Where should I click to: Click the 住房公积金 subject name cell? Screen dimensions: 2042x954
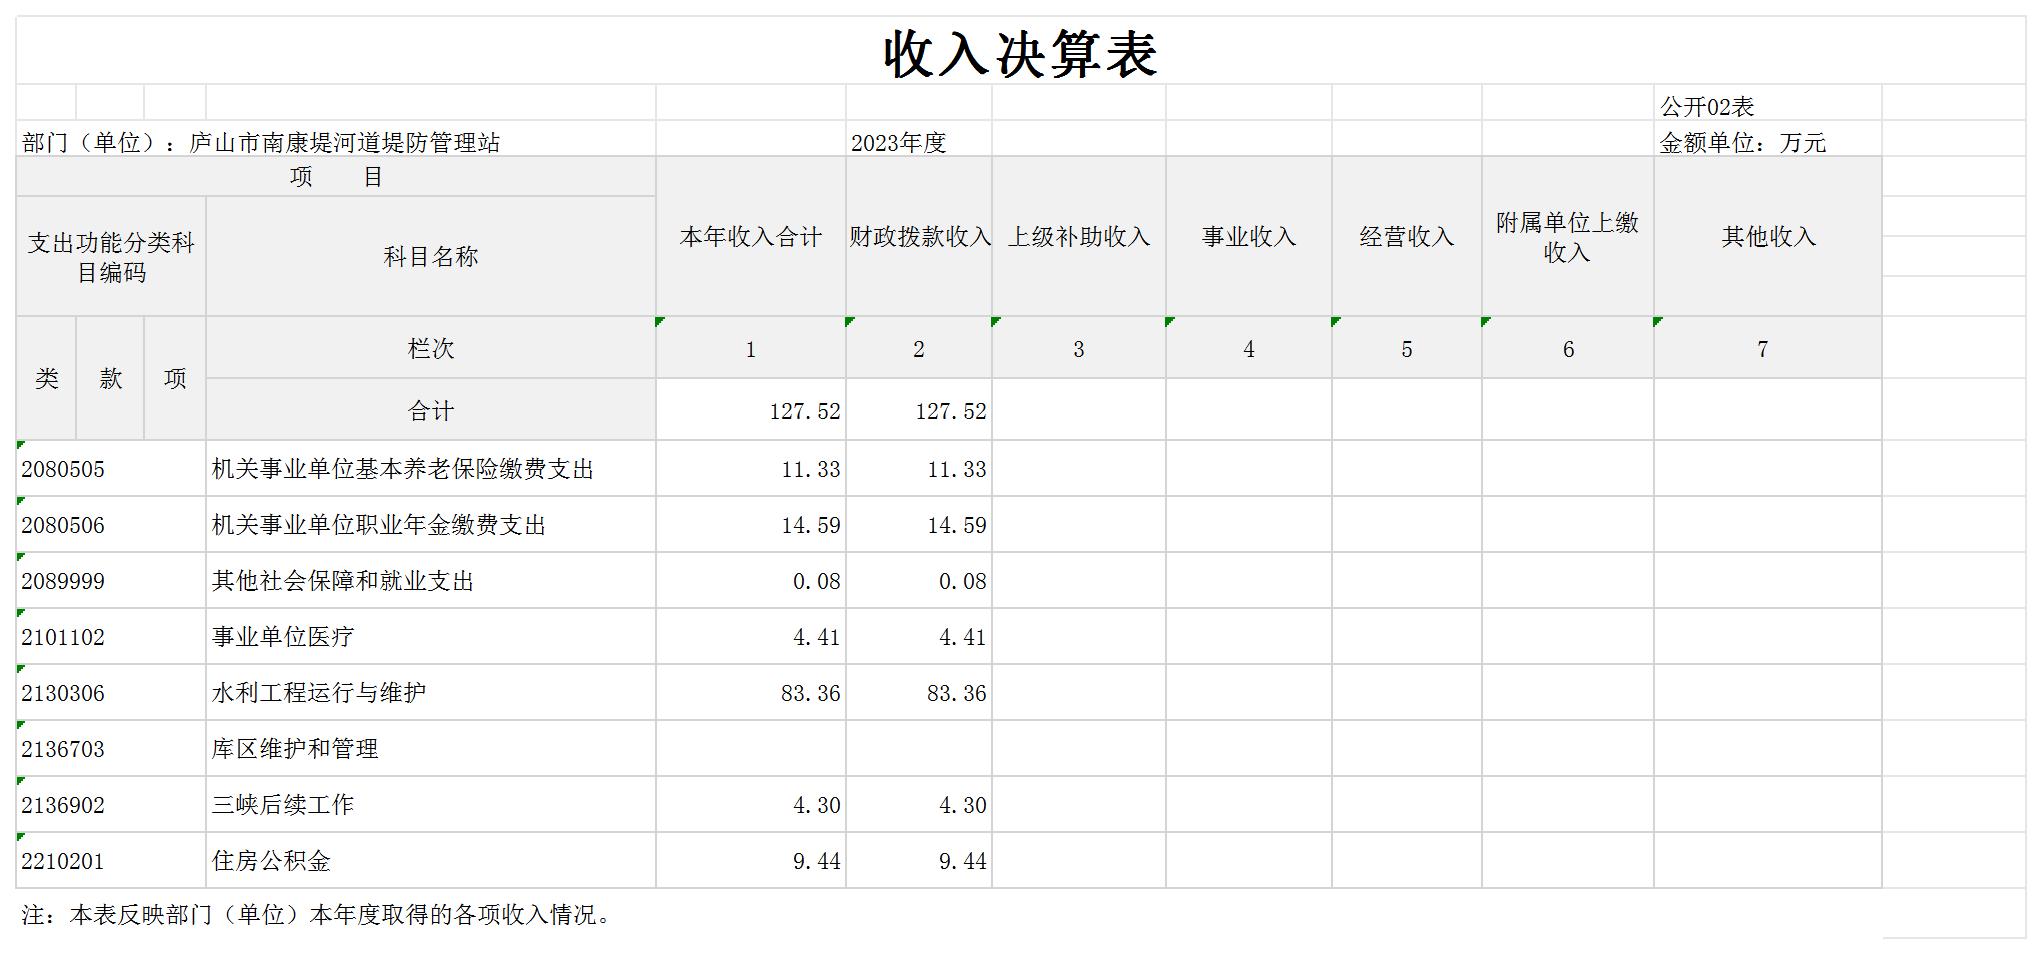coord(271,861)
